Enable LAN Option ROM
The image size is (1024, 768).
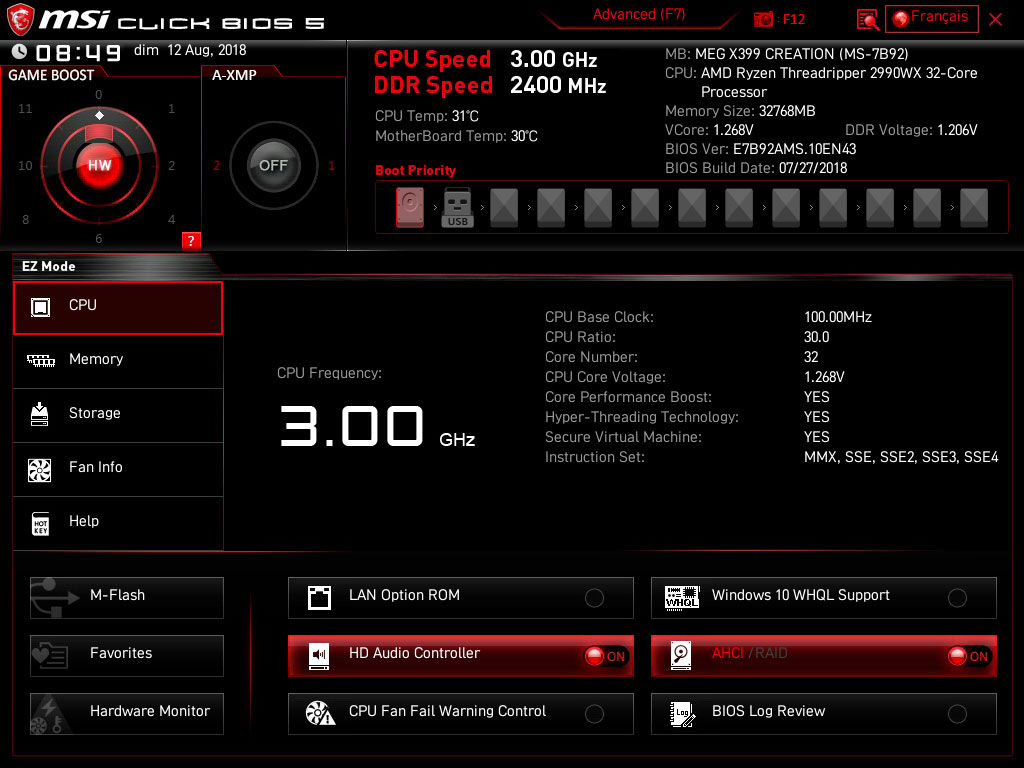[x=594, y=598]
